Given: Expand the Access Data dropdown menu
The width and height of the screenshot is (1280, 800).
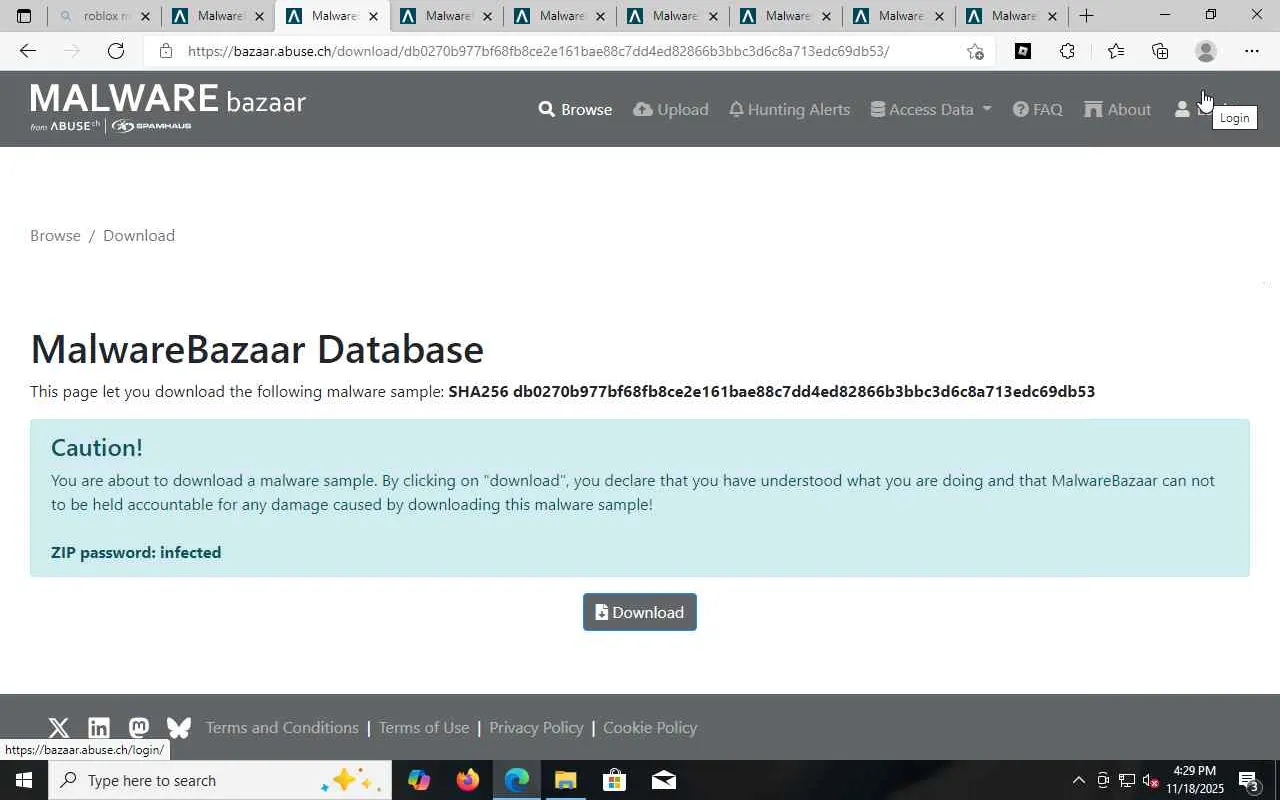Looking at the screenshot, I should tap(931, 109).
